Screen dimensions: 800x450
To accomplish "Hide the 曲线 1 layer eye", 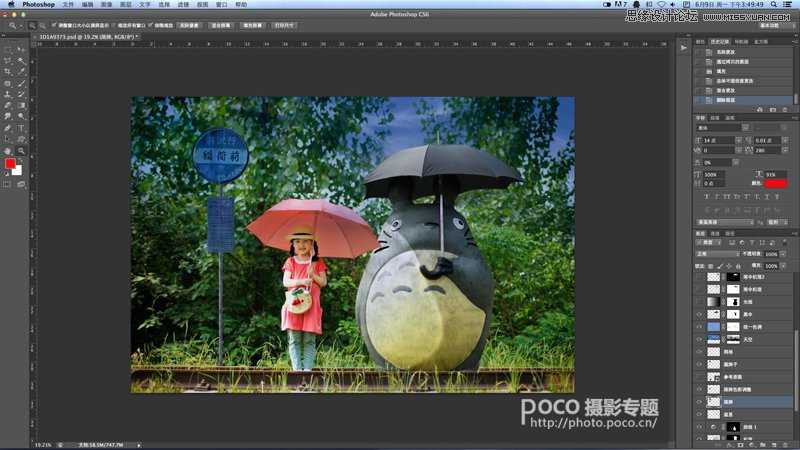I will point(699,427).
